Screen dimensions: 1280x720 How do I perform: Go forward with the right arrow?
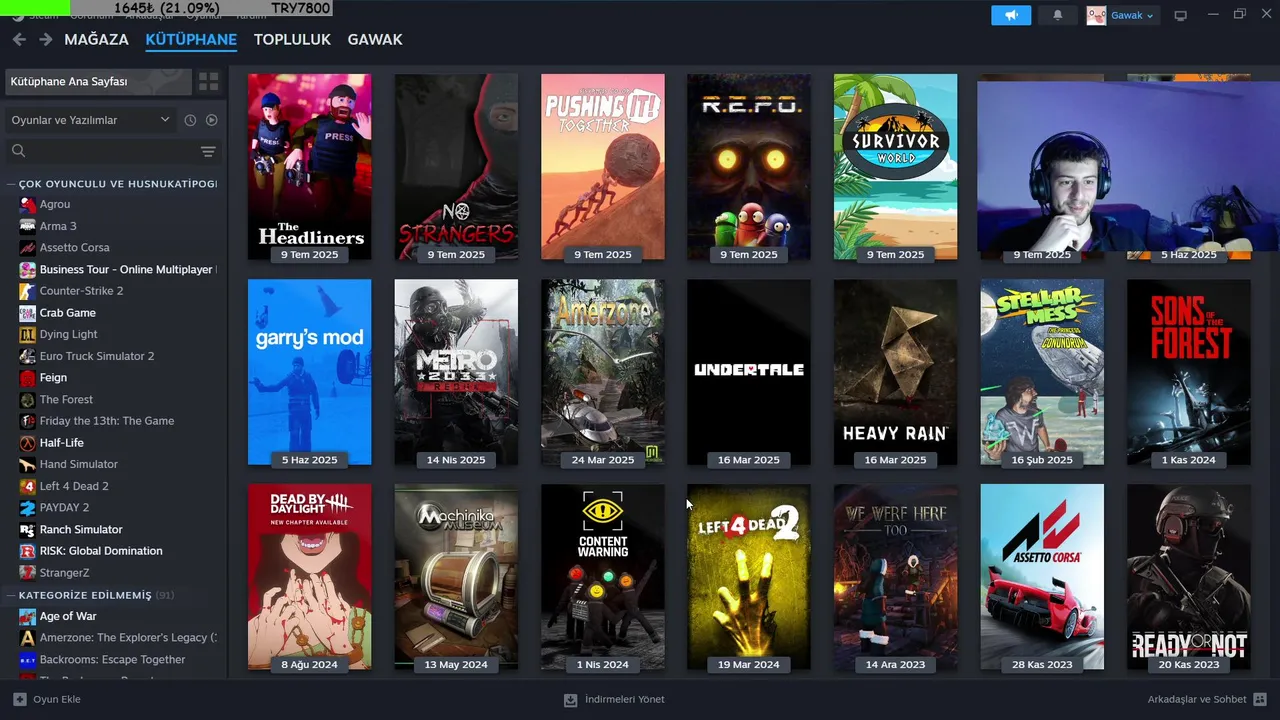(x=46, y=39)
